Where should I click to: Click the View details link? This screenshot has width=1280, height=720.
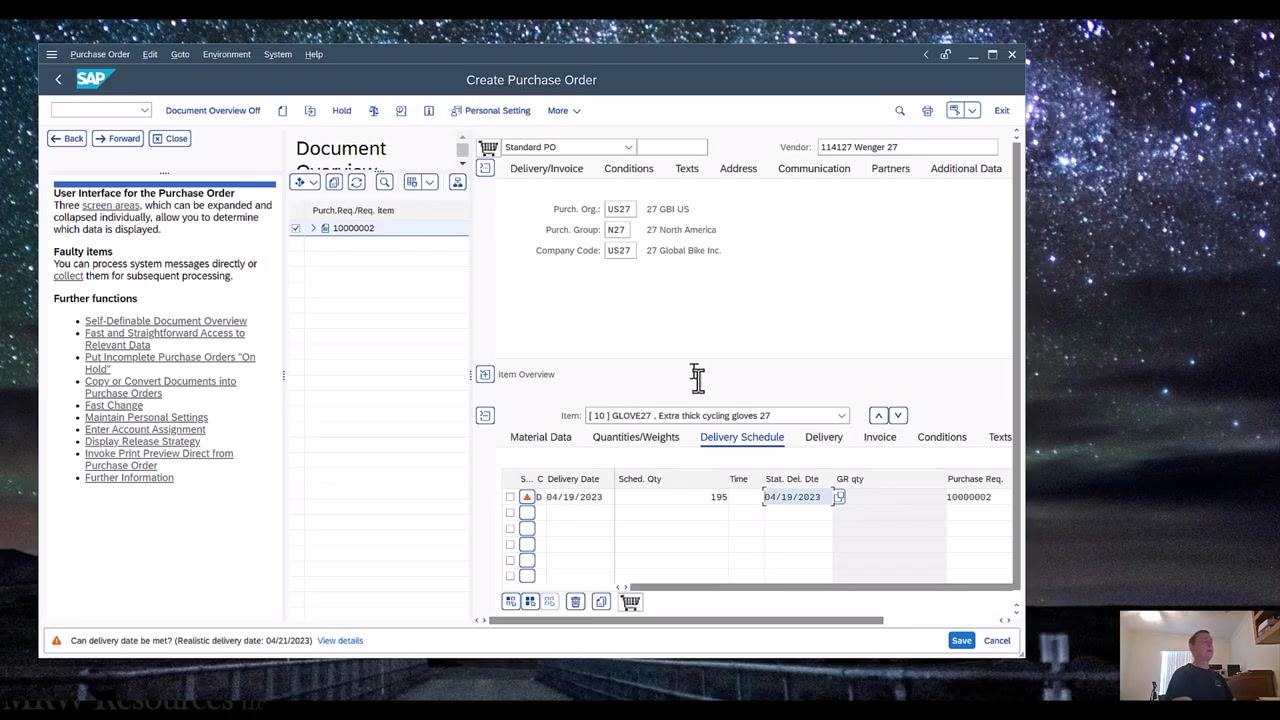(340, 640)
